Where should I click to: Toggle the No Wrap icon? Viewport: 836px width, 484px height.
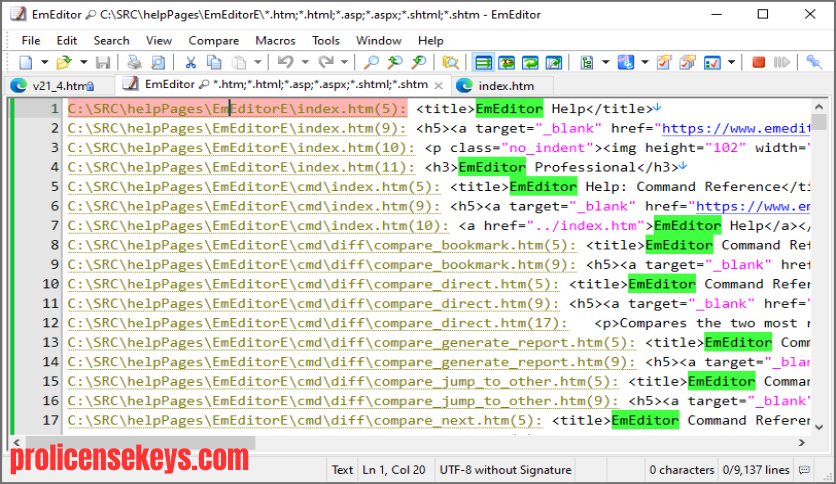[483, 62]
